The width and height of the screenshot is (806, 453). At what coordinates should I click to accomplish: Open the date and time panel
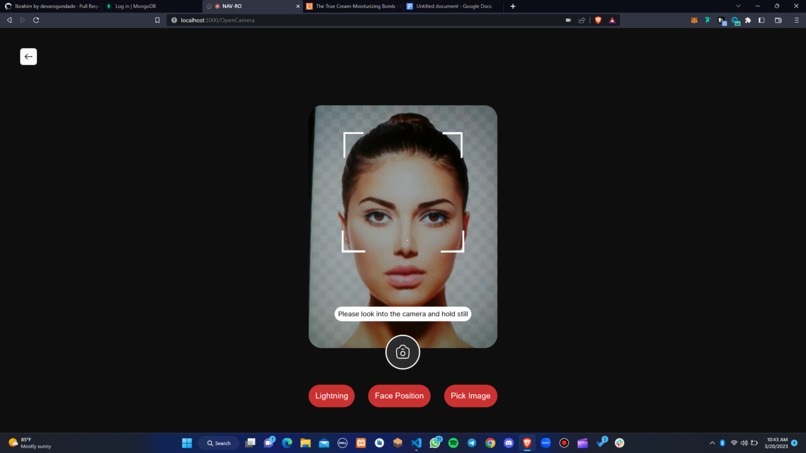(x=776, y=443)
